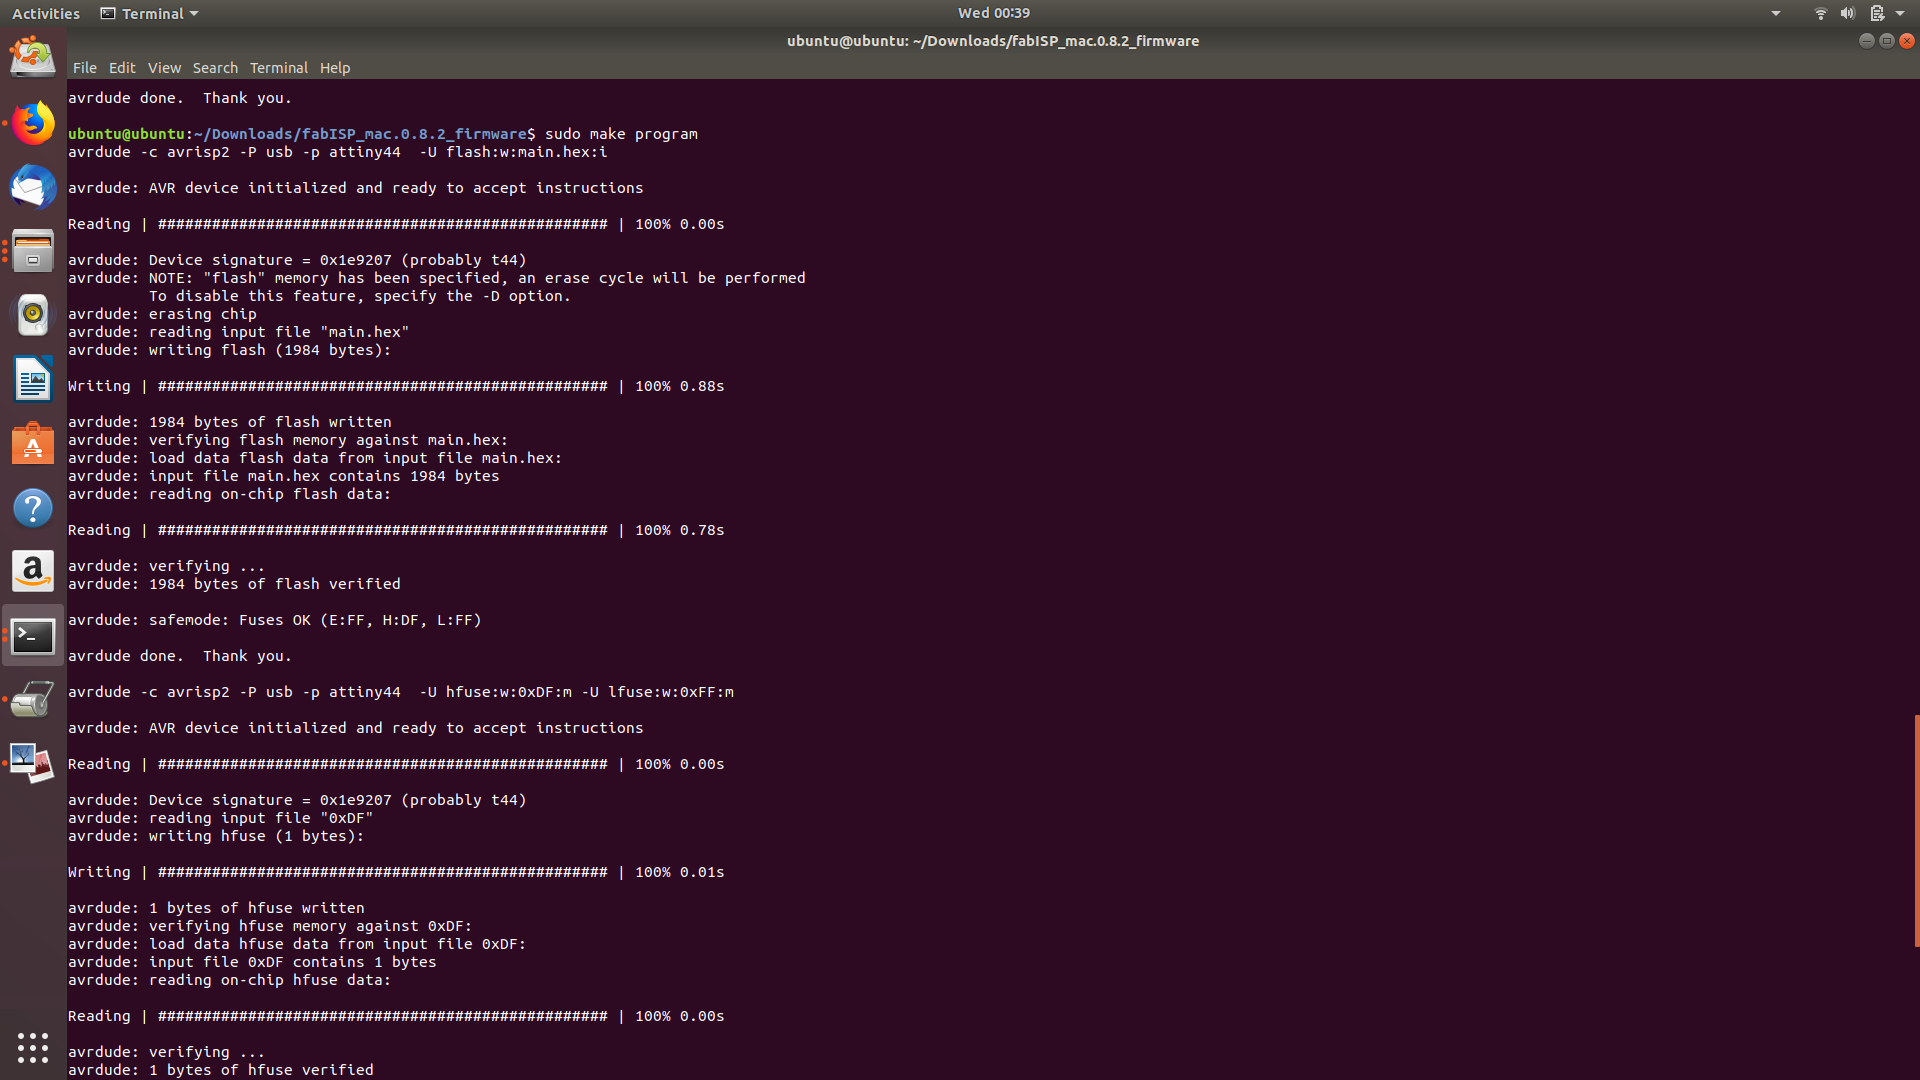Click the 'sudo make program' command text
Screen dimensions: 1920x1080
point(621,134)
